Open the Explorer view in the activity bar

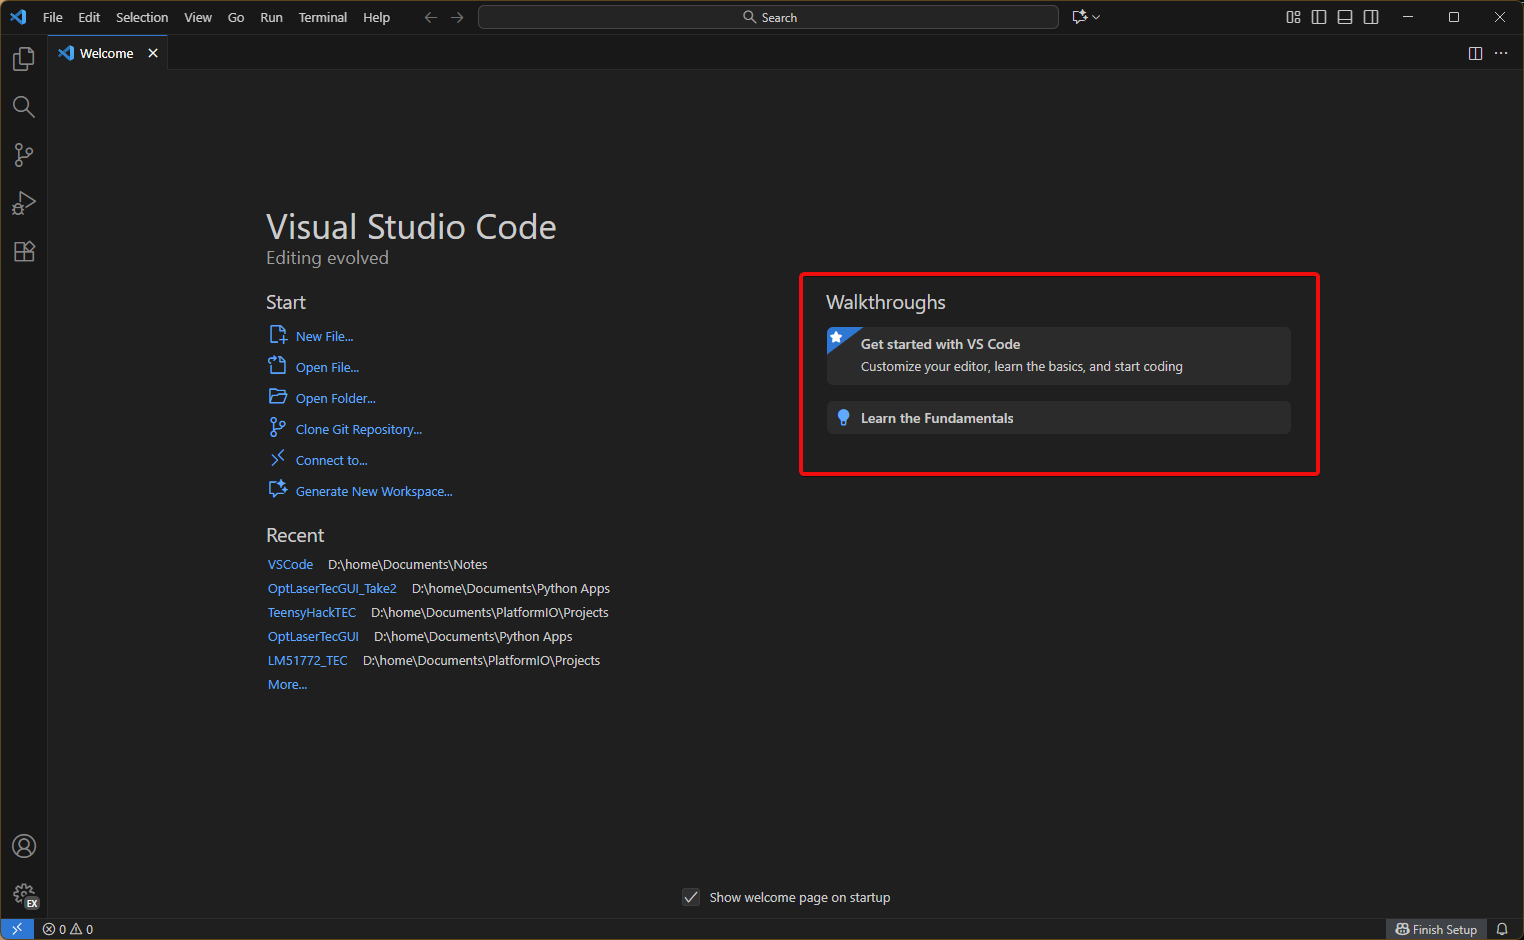click(24, 59)
